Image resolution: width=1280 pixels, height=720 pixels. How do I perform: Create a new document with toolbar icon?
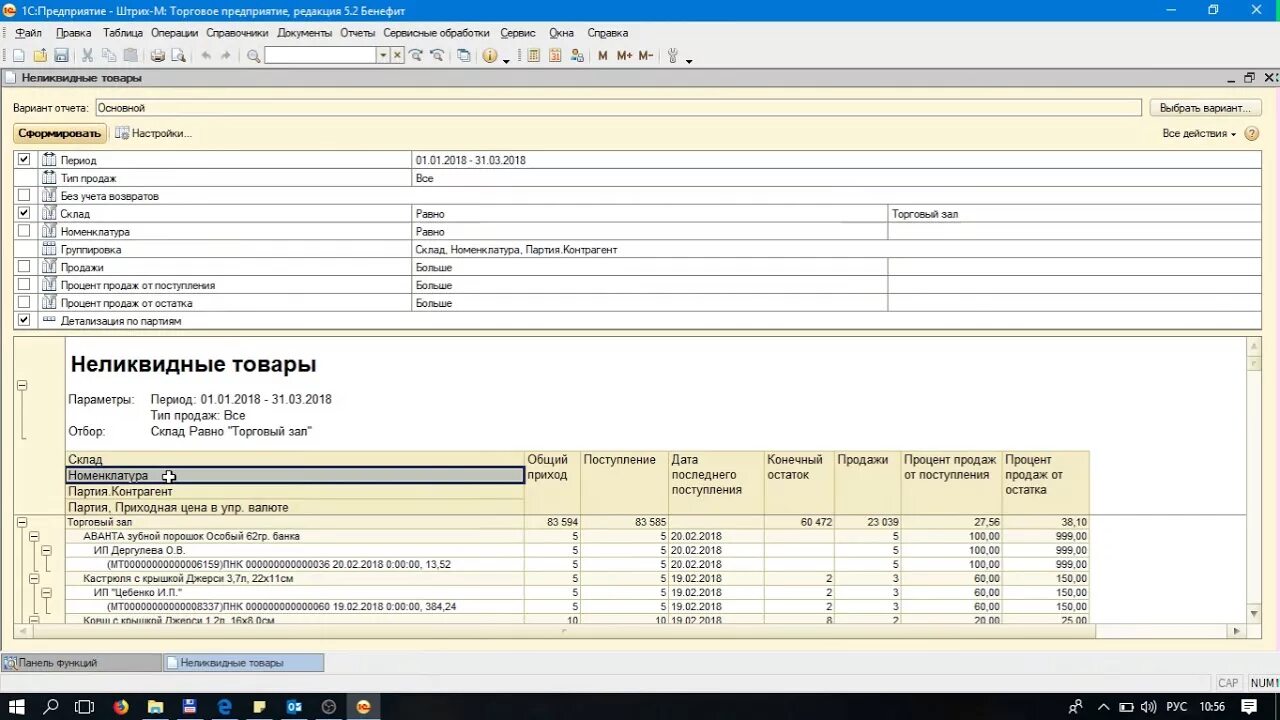tap(18, 56)
